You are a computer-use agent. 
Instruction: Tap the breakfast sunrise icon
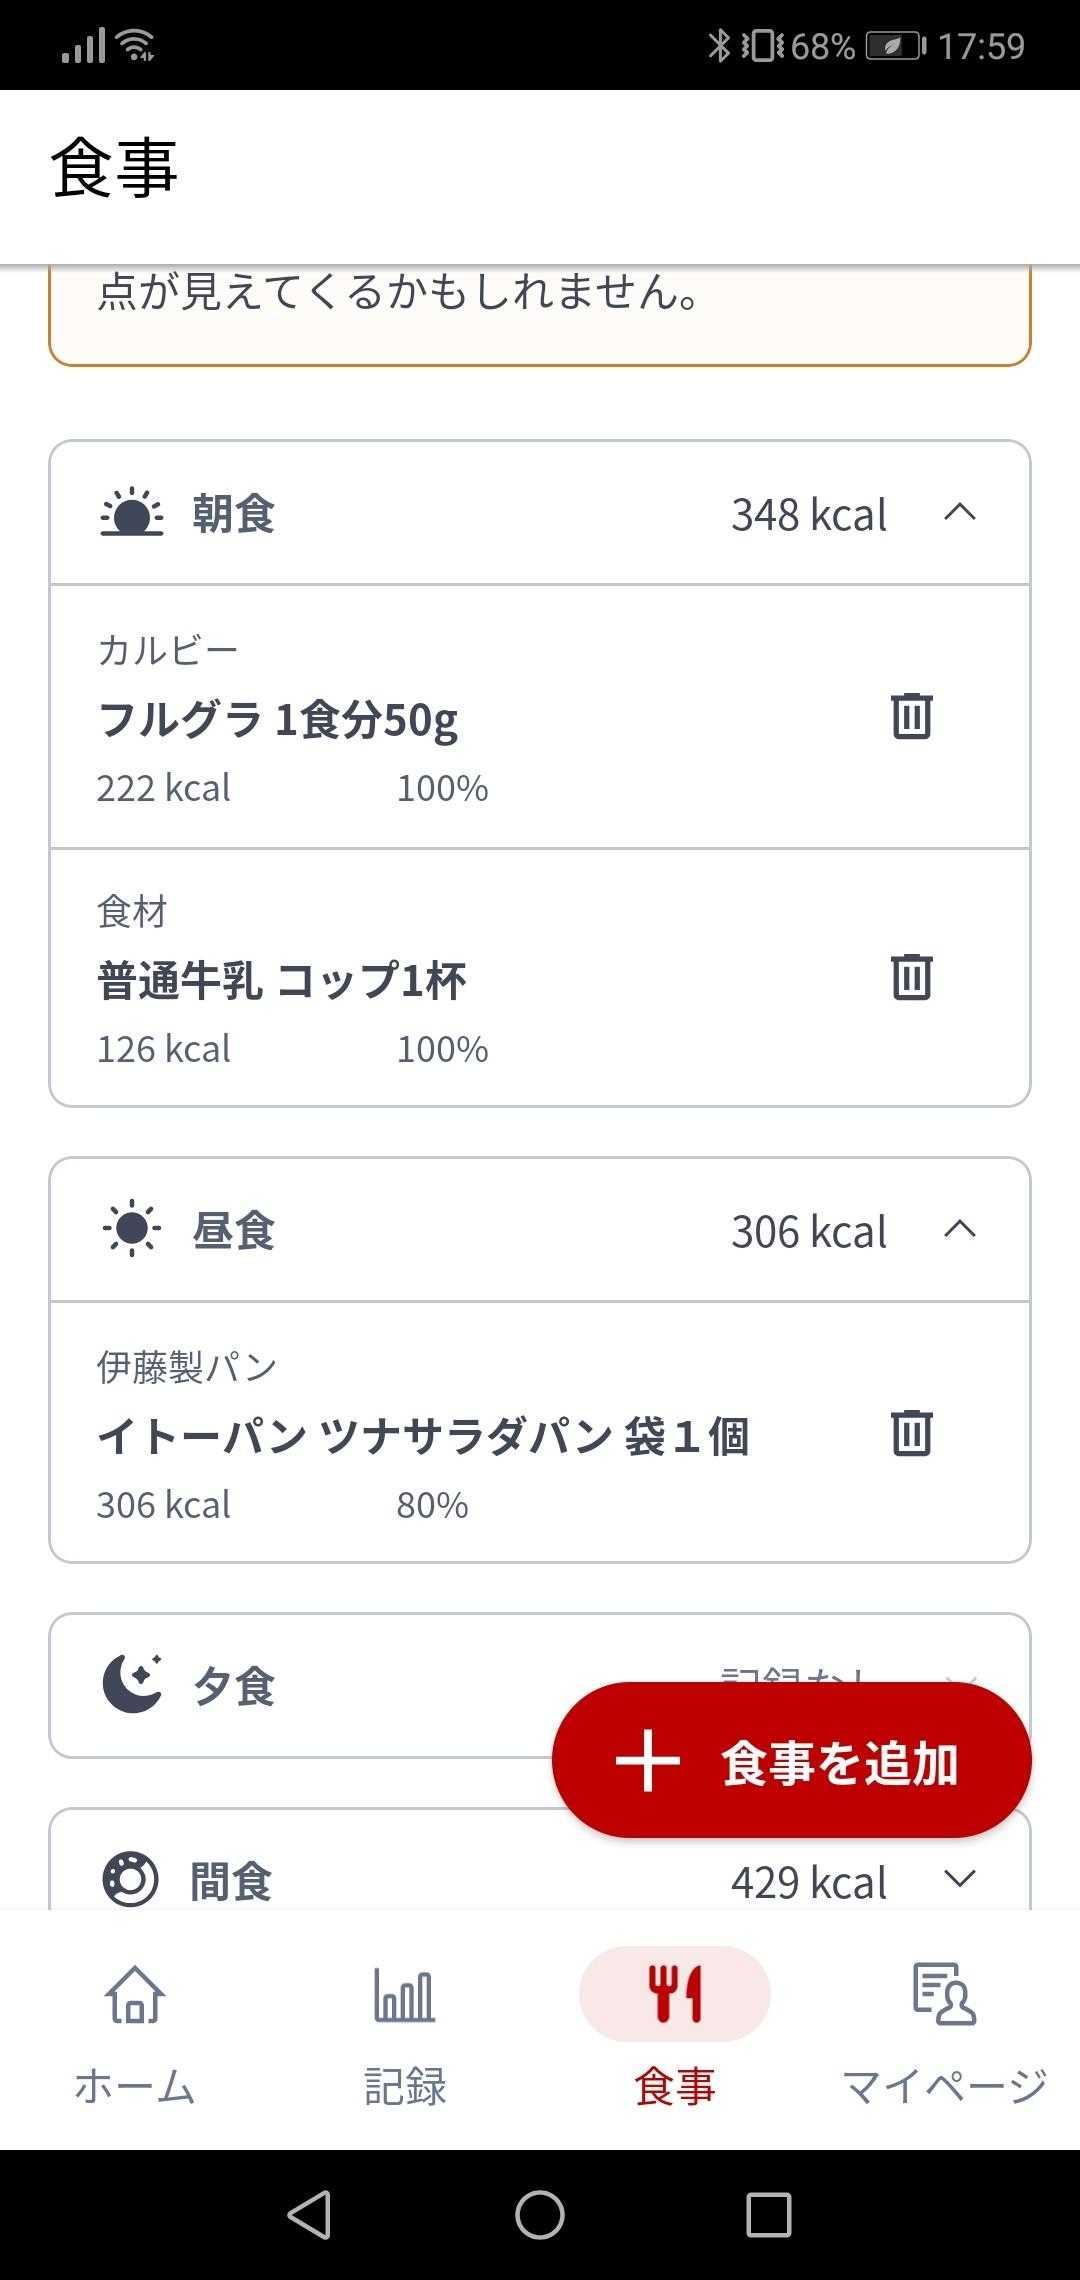pyautogui.click(x=132, y=514)
